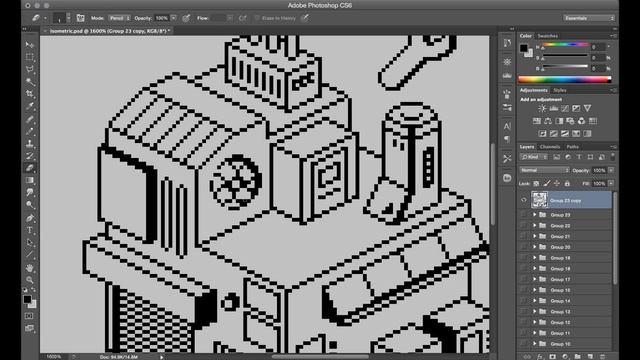This screenshot has width=640, height=360.
Task: Switch to the Paths tab
Action: click(x=573, y=147)
